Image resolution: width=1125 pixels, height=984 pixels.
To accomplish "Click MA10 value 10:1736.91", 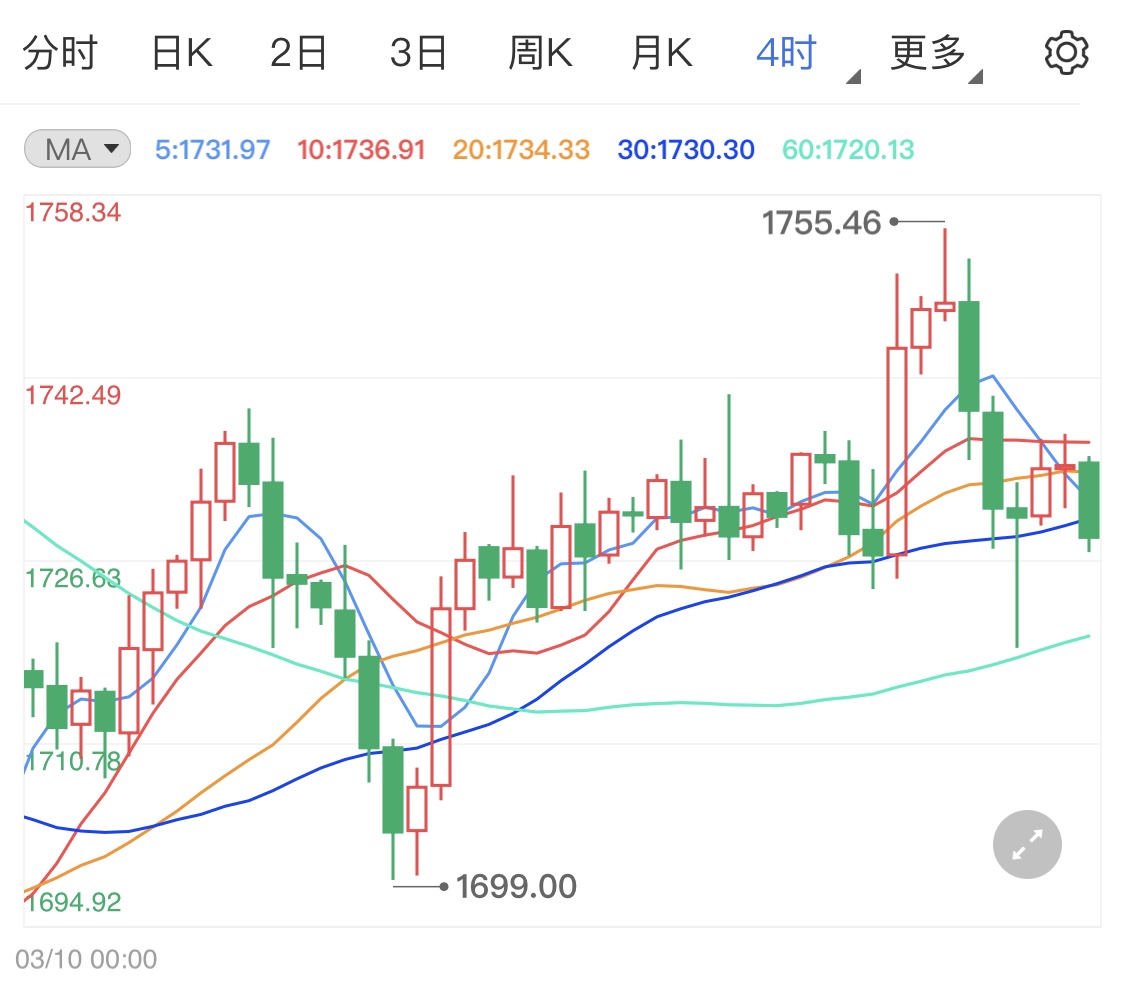I will point(361,149).
